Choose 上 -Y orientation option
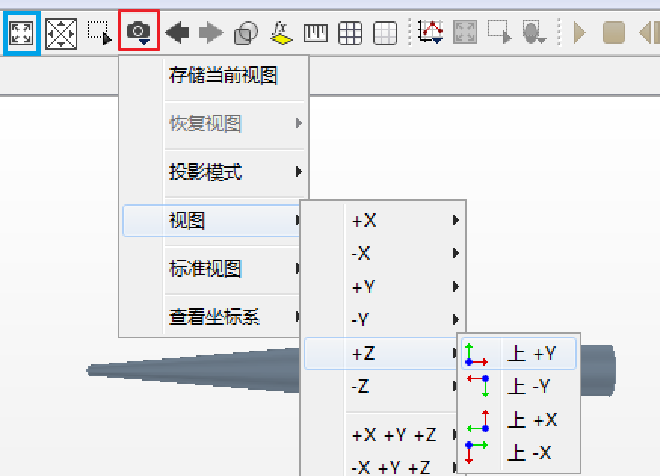The image size is (660, 476). (519, 386)
